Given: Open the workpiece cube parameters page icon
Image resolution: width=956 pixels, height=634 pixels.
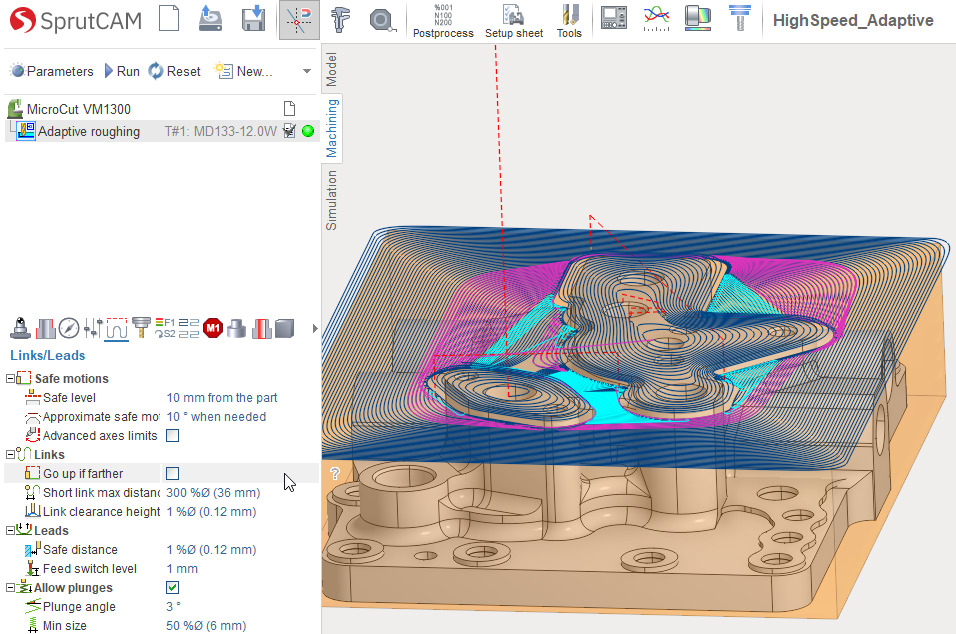Looking at the screenshot, I should 285,328.
